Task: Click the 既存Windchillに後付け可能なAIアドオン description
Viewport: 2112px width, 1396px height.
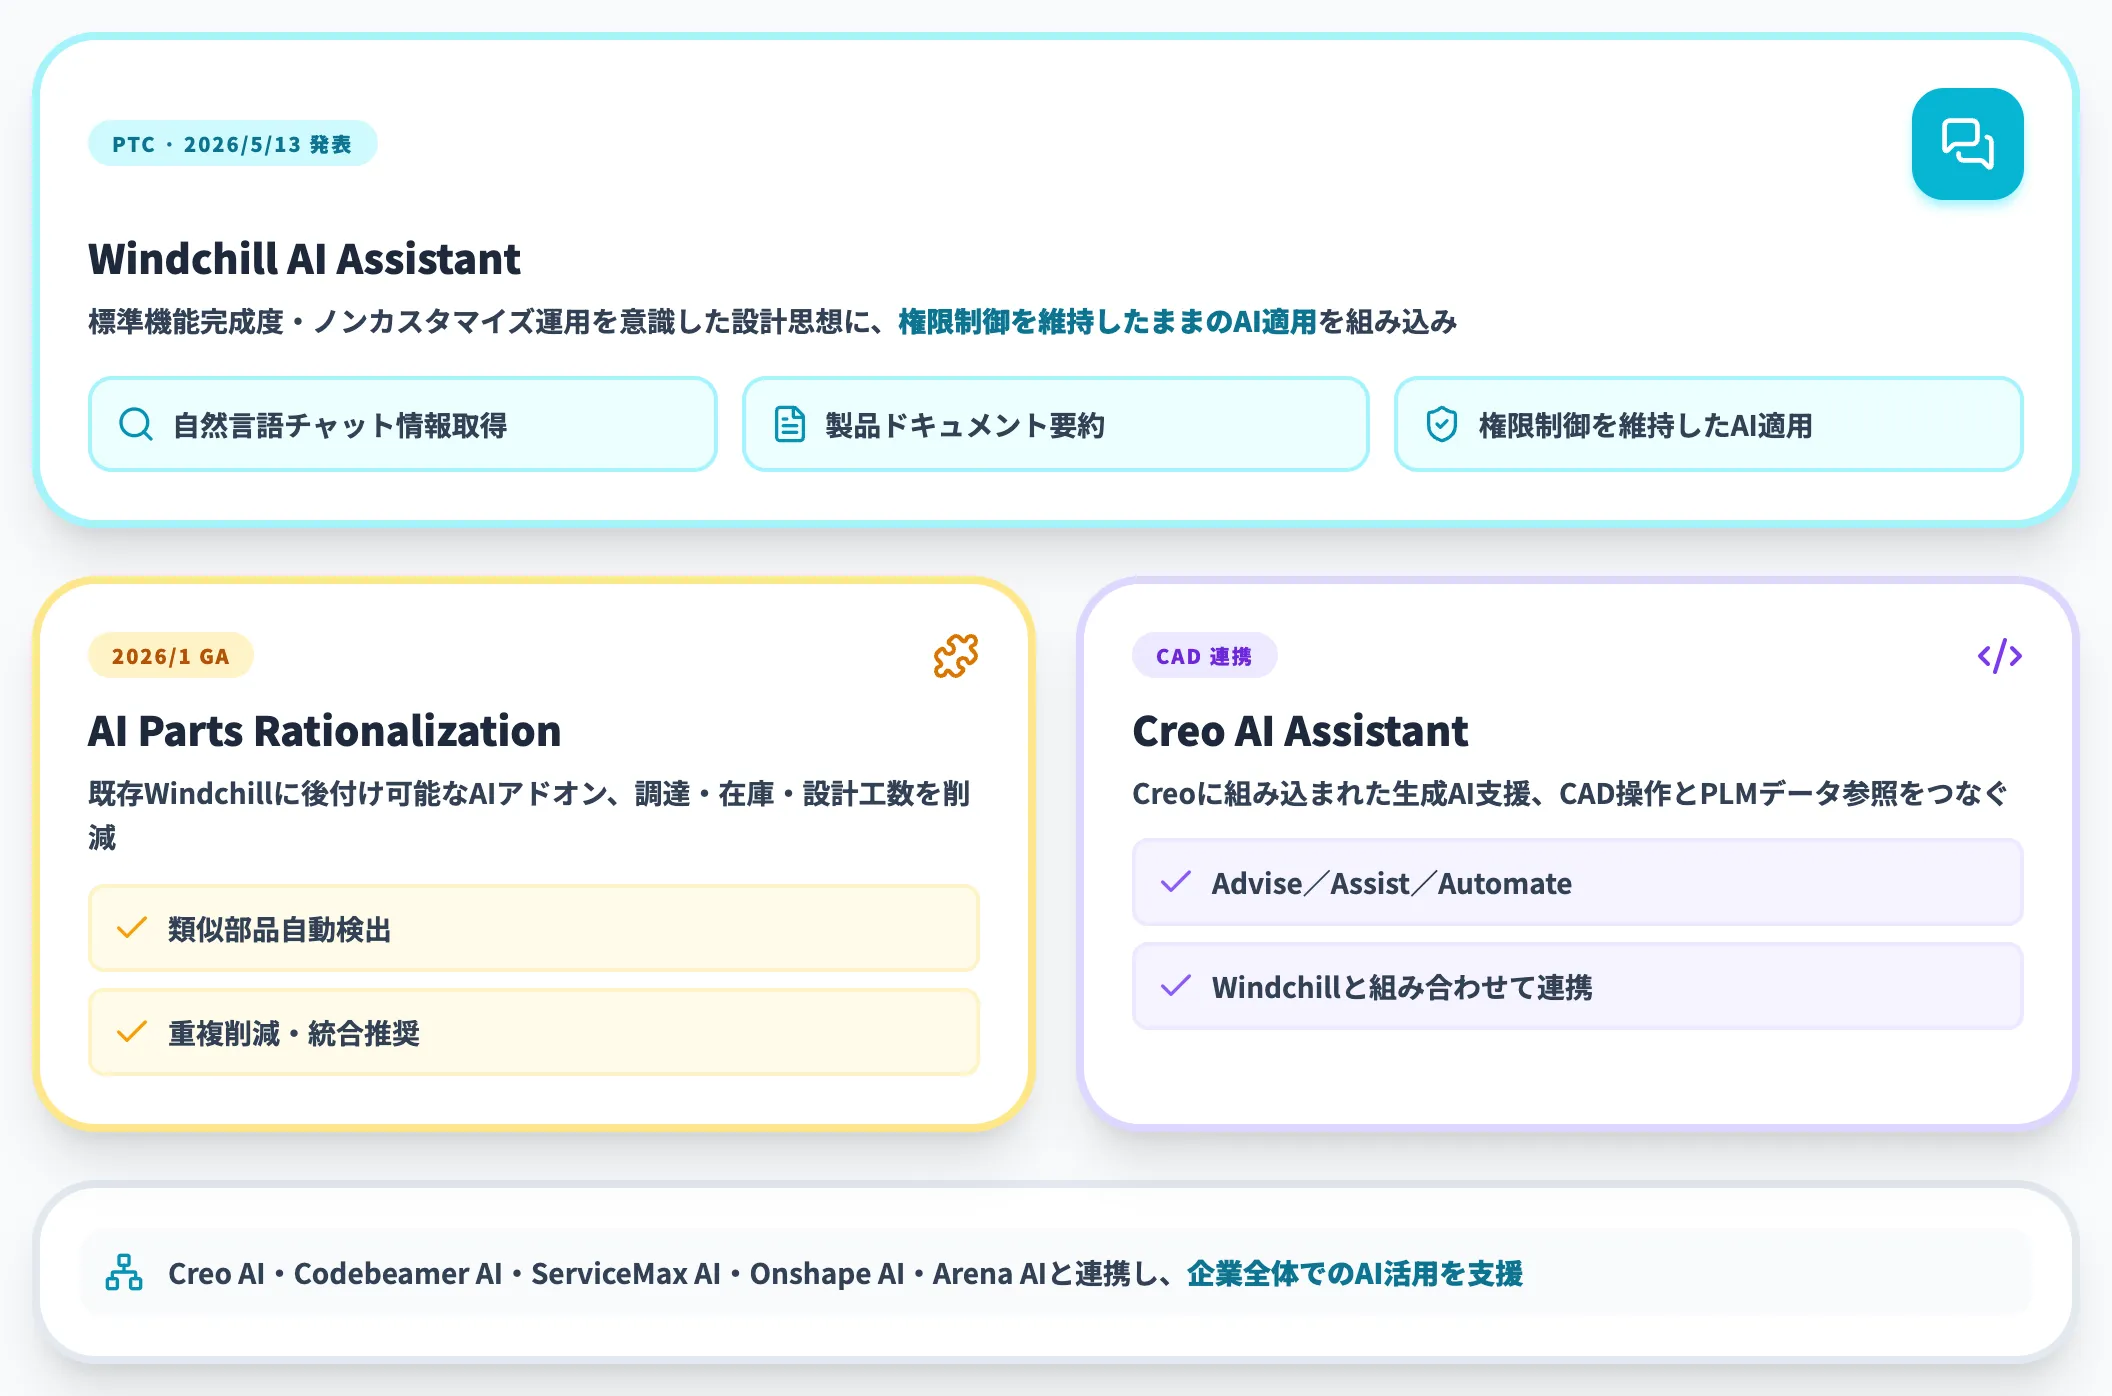Action: pos(530,815)
